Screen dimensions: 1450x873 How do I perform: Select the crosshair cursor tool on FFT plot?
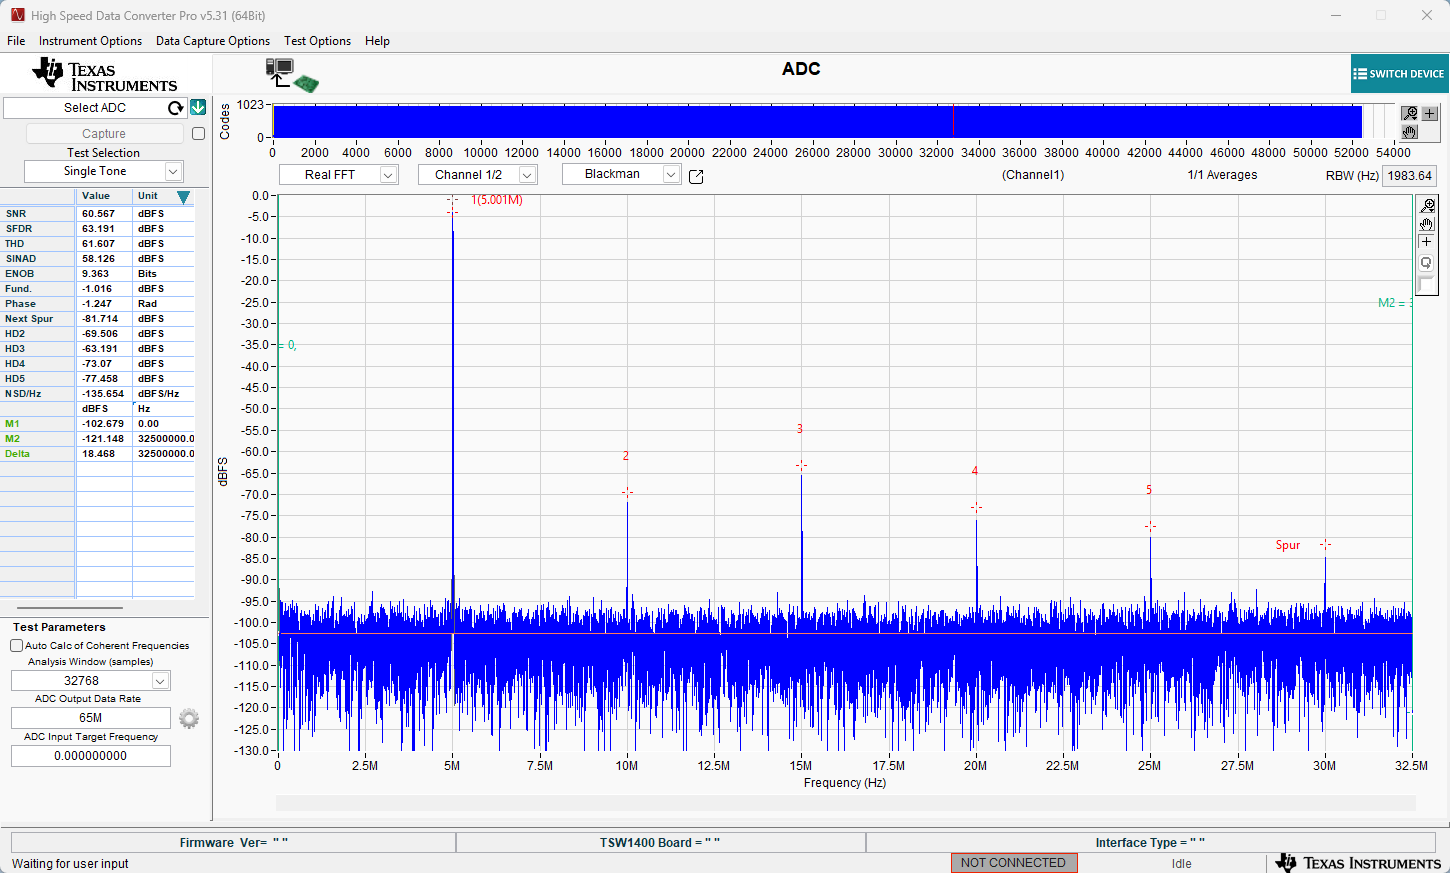pos(1427,242)
